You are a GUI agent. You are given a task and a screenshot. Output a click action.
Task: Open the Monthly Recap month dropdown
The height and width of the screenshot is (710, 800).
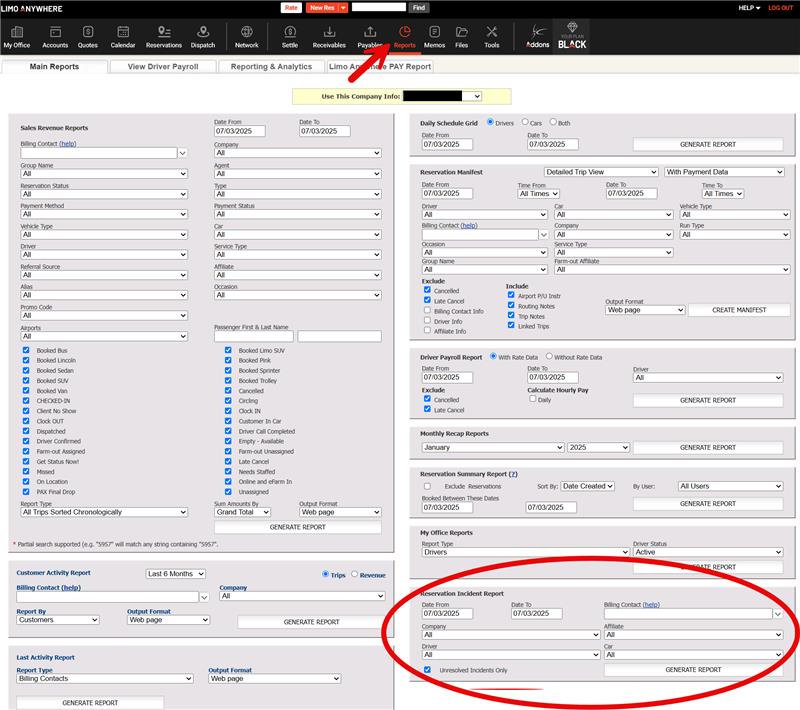pyautogui.click(x=491, y=448)
